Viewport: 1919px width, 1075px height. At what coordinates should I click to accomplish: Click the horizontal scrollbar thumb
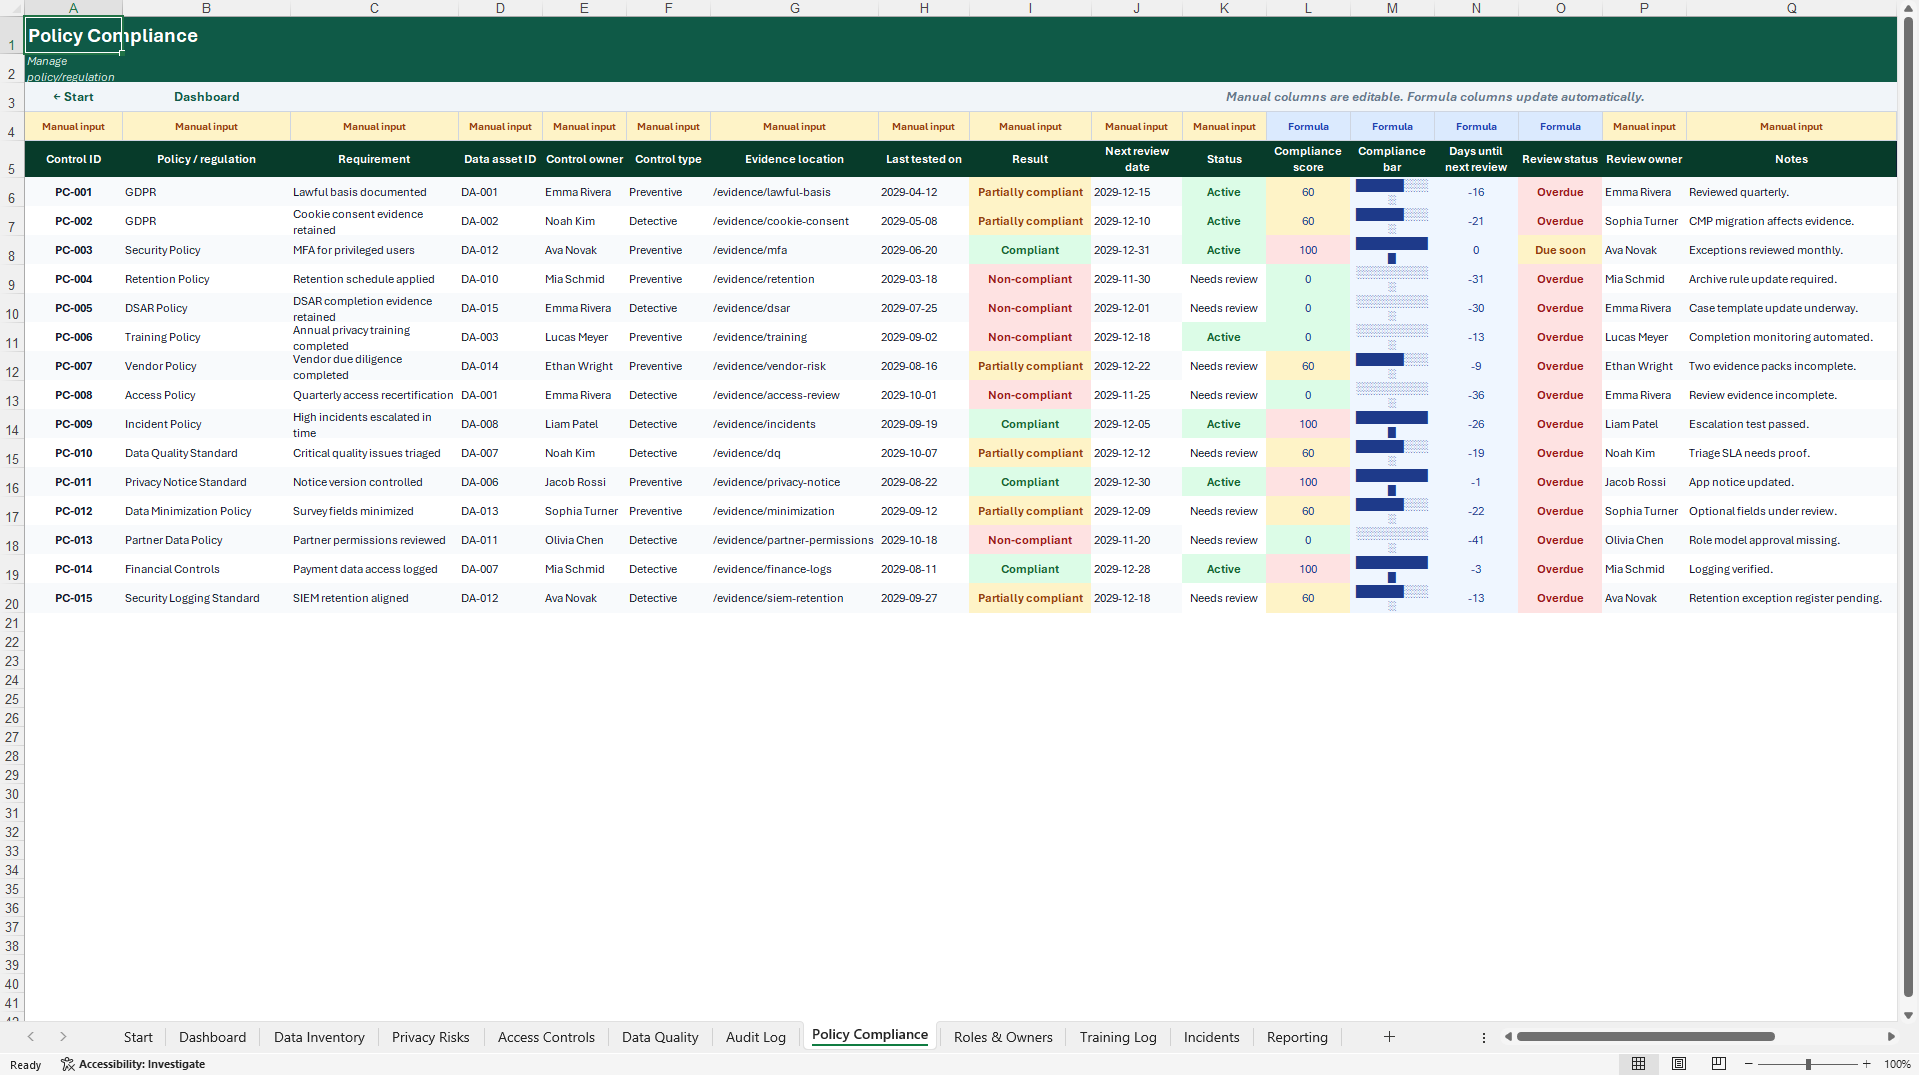1645,1037
